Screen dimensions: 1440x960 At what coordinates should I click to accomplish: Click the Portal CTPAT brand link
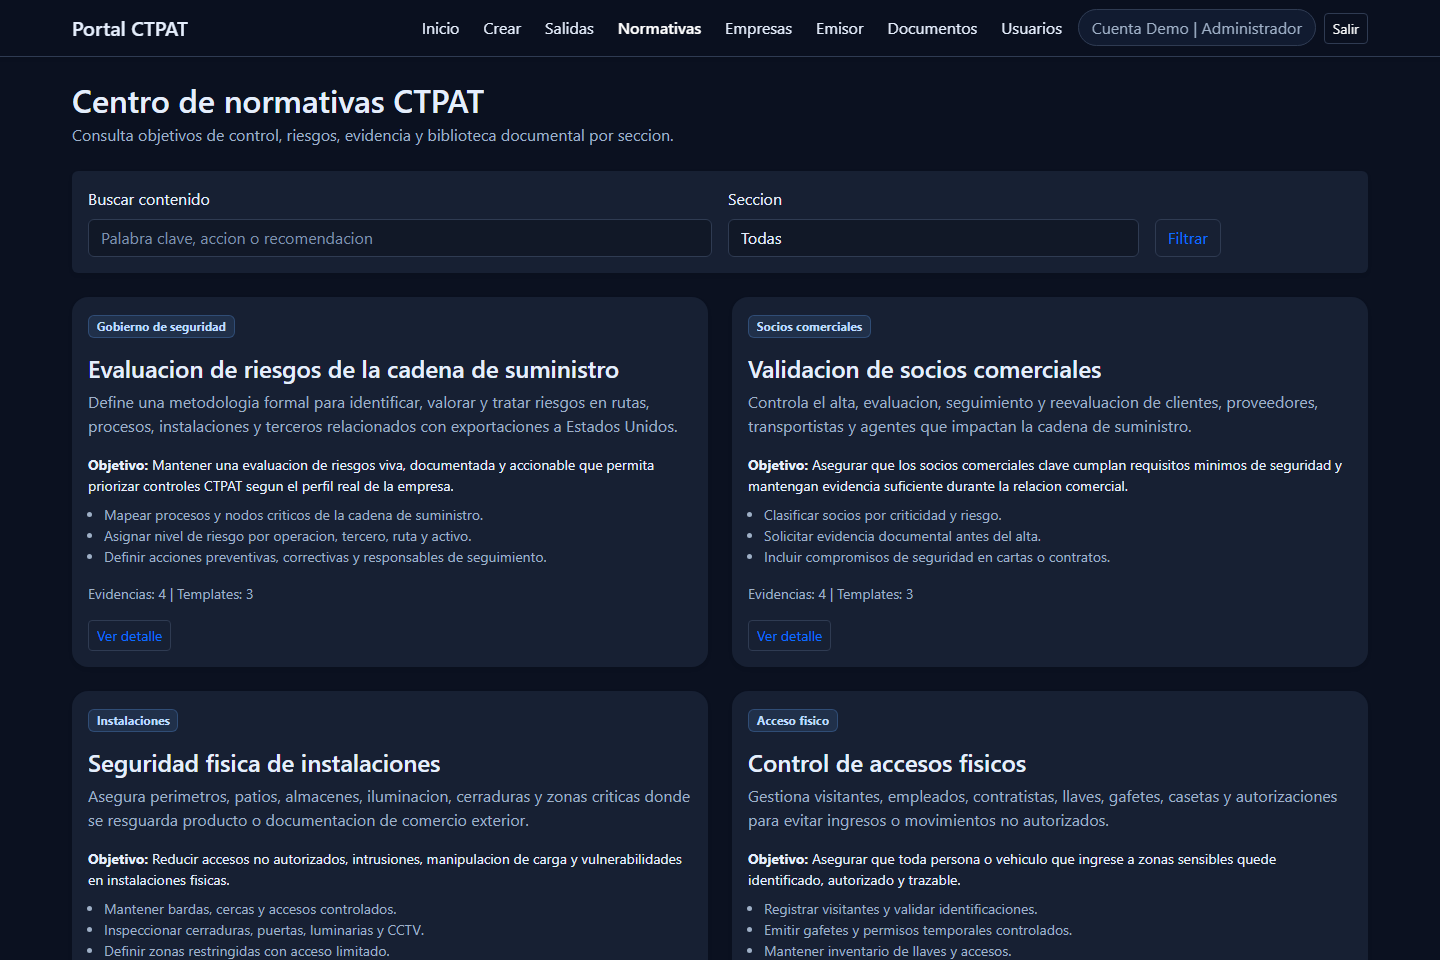130,29
